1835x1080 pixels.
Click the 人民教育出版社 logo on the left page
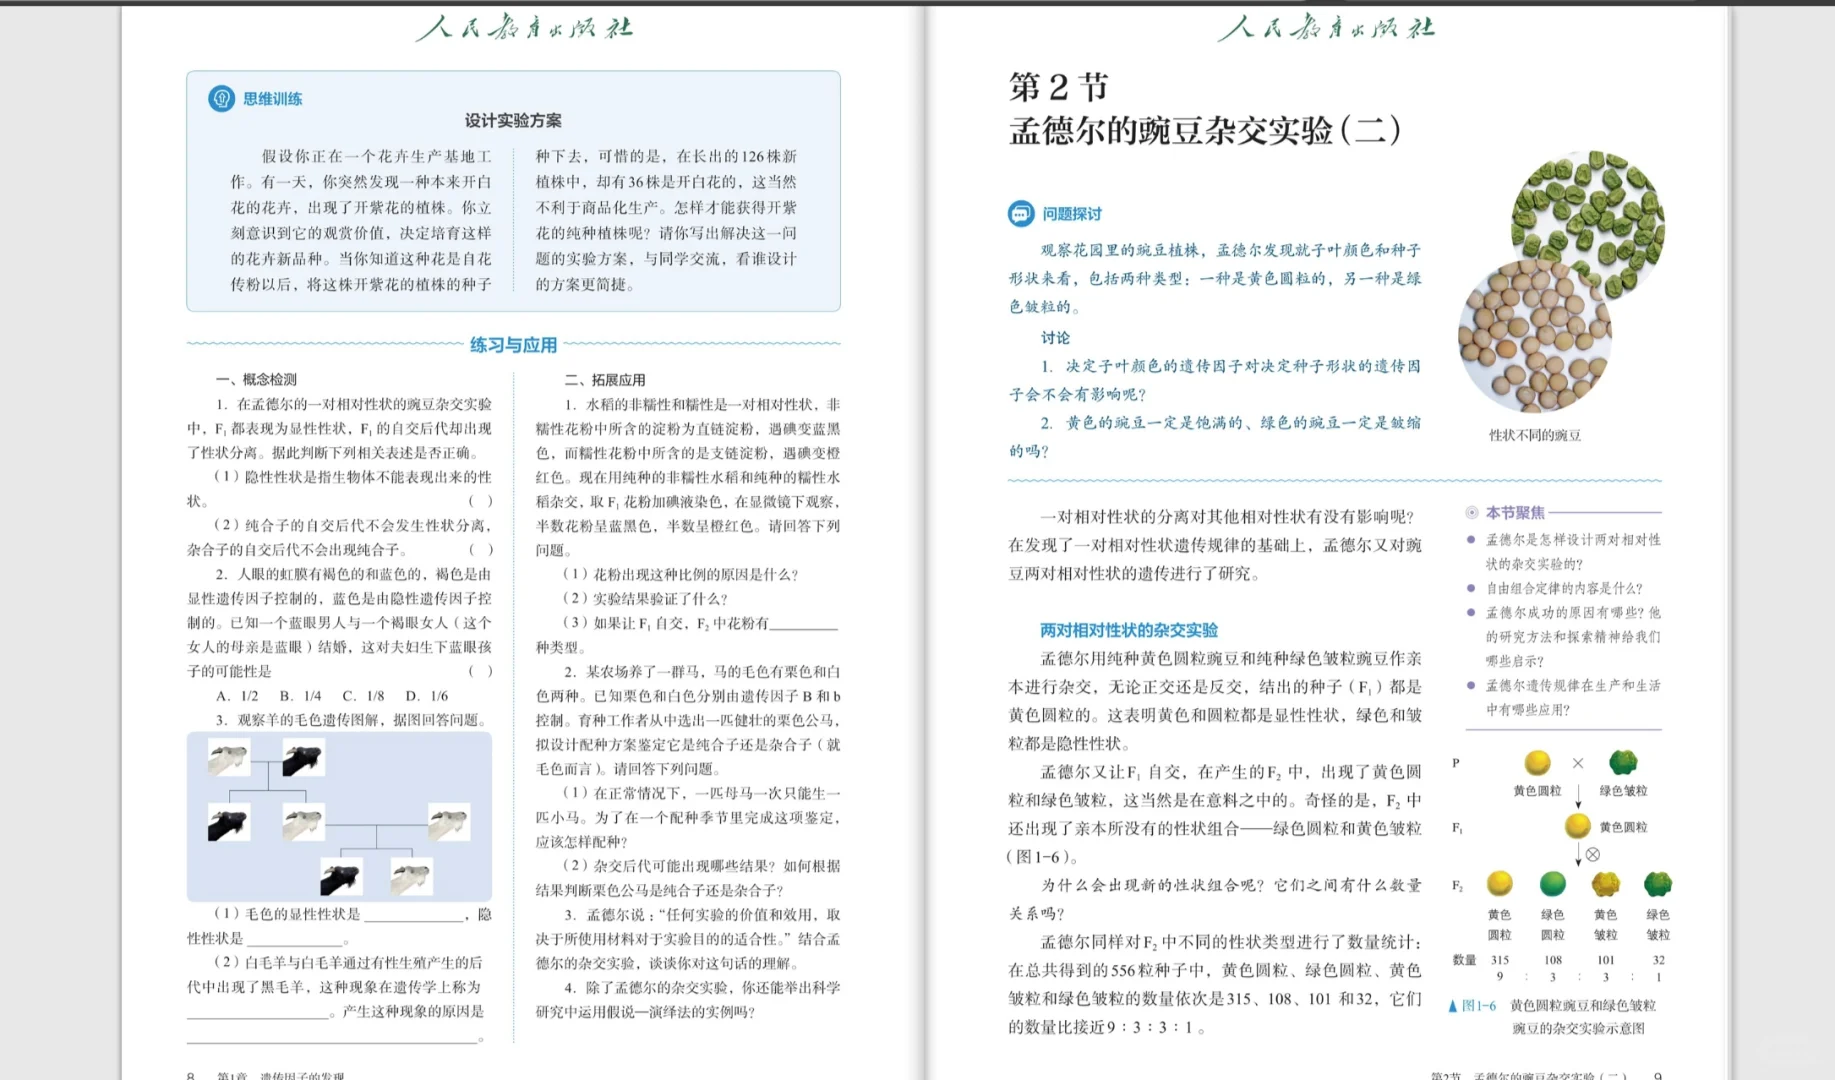524,27
